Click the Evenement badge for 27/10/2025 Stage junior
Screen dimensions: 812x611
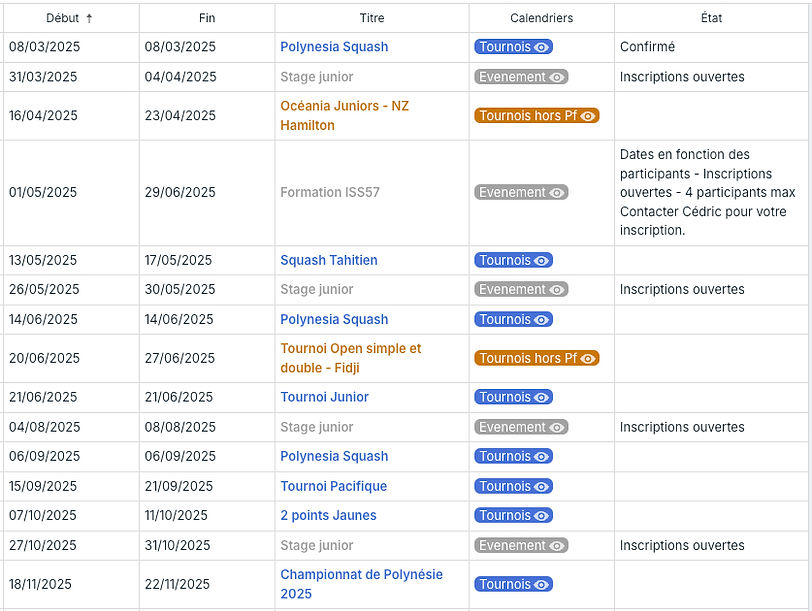tap(521, 545)
